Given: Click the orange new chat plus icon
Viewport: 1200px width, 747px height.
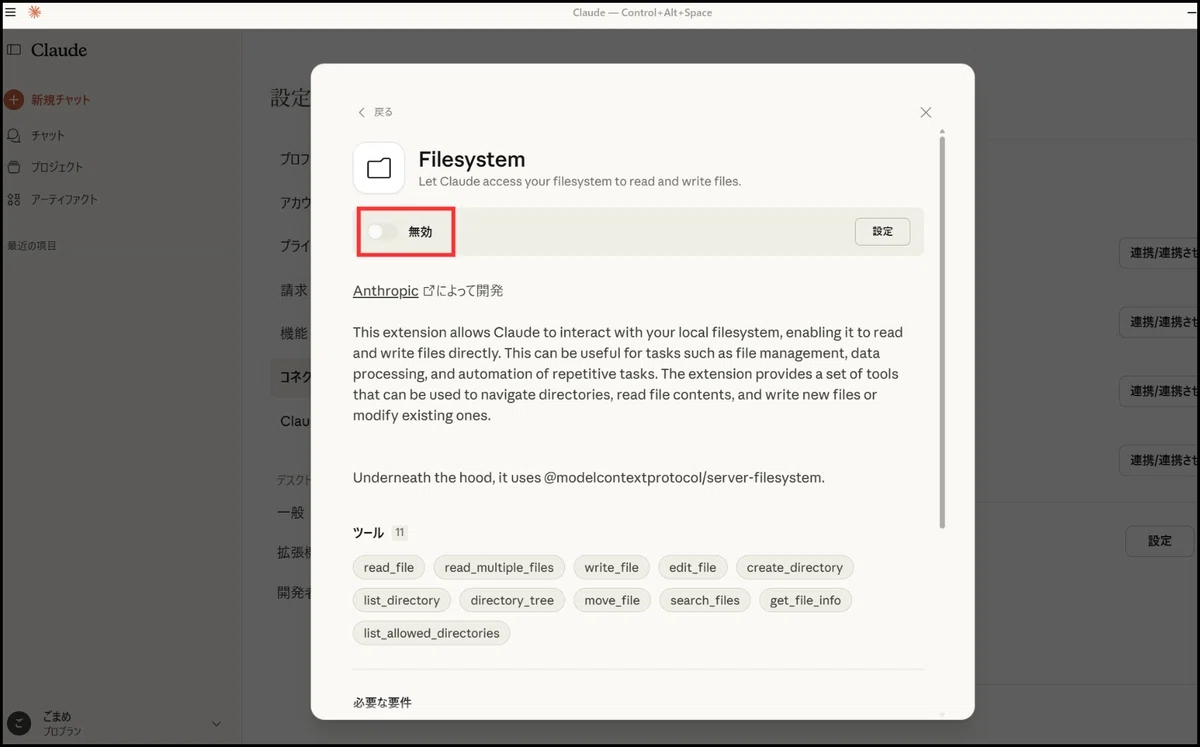Looking at the screenshot, I should [14, 100].
